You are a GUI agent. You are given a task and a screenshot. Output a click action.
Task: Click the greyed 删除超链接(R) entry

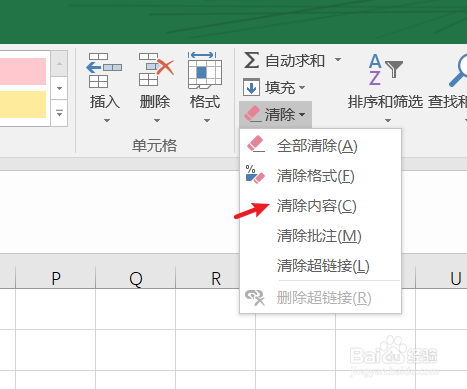pos(320,297)
